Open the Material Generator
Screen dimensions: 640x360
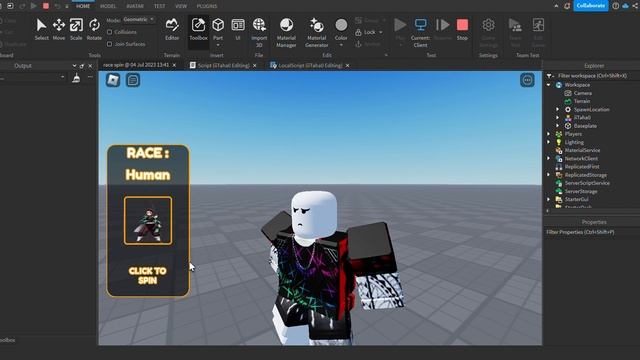click(316, 32)
